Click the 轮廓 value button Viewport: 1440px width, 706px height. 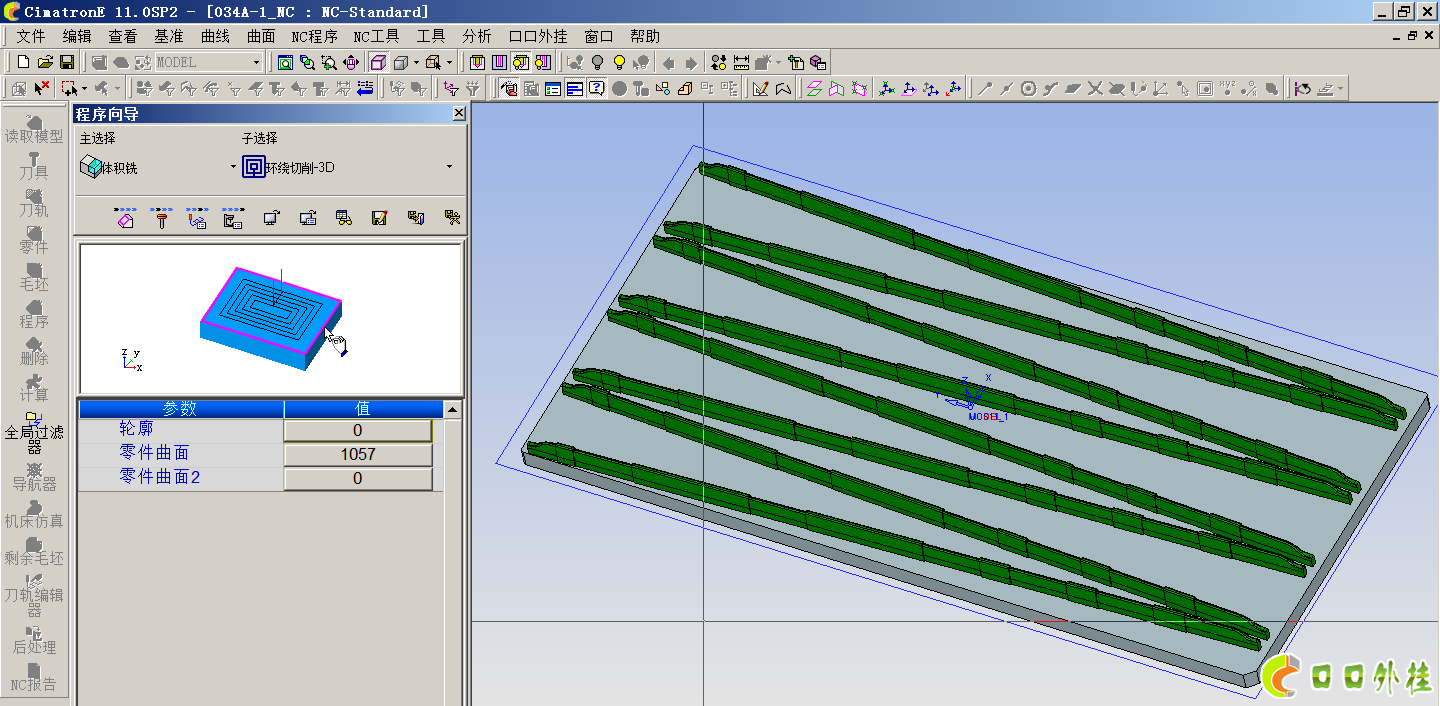tap(358, 430)
